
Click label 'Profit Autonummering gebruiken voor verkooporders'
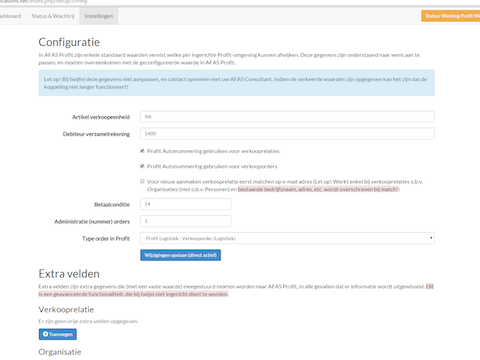point(212,166)
